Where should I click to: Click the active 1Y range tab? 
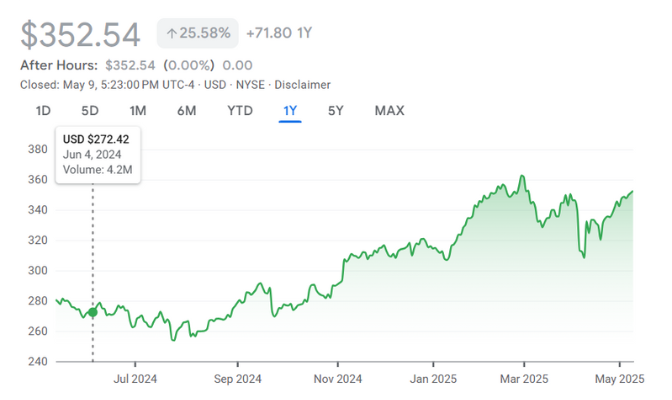click(x=290, y=111)
